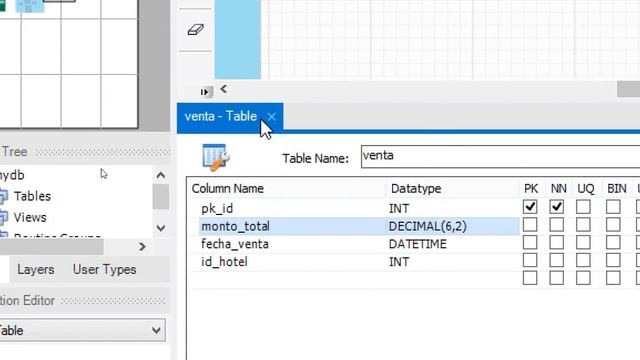Viewport: 640px width, 360px height.
Task: Click the table editor wrench icon
Action: point(216,157)
